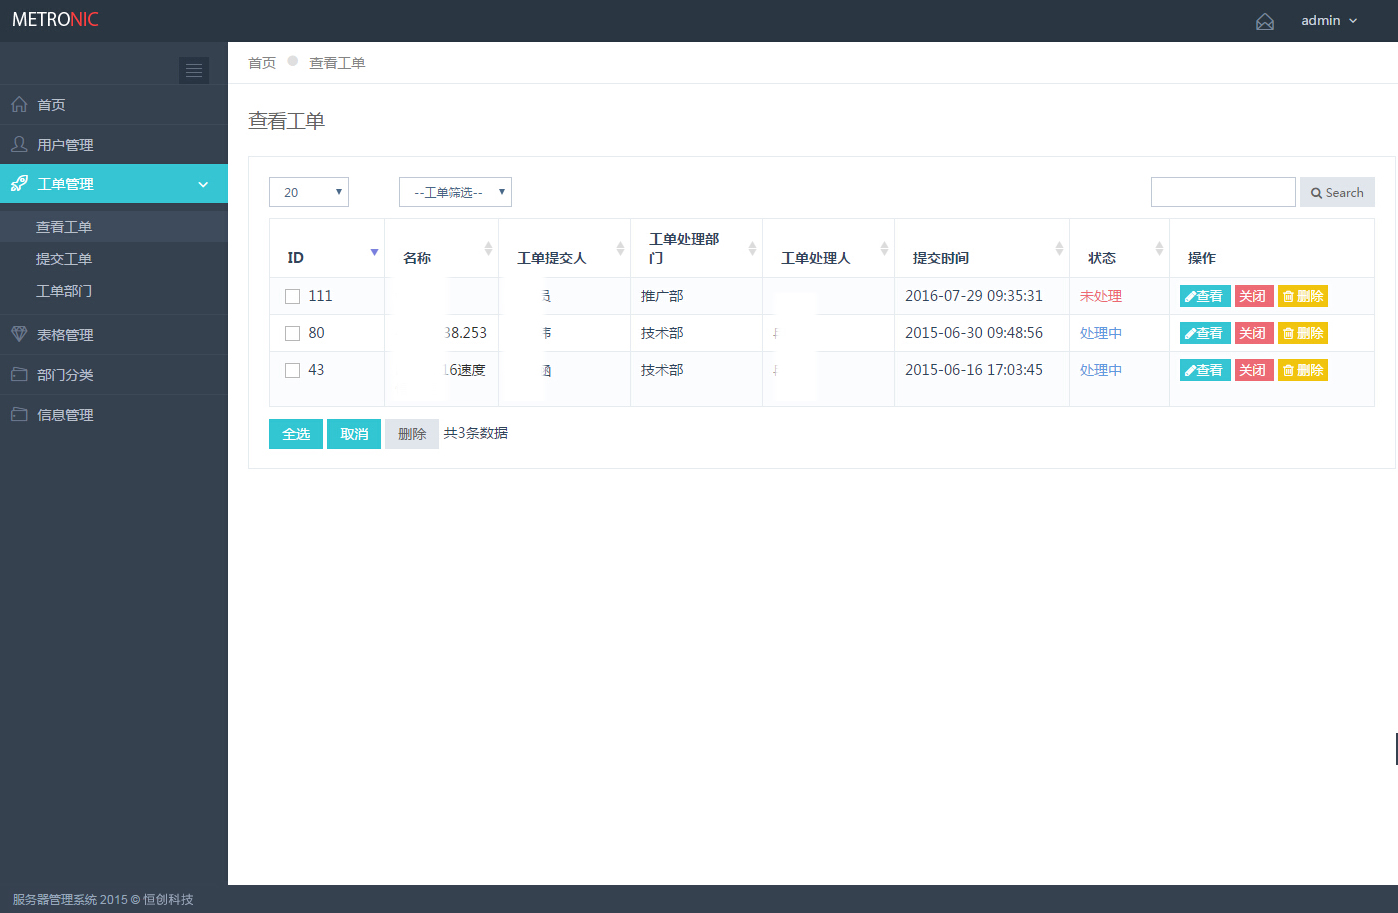Click the 查看工单 breadcrumb link
Image resolution: width=1398 pixels, height=913 pixels.
[337, 63]
